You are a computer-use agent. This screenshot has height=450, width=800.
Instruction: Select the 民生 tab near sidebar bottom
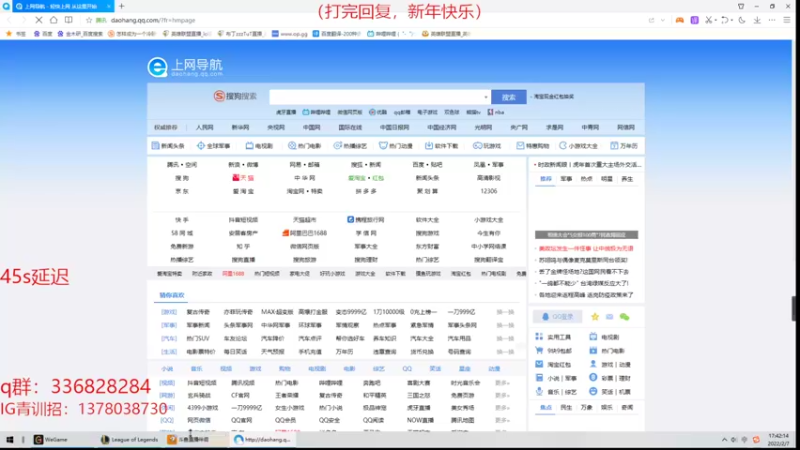[x=566, y=407]
